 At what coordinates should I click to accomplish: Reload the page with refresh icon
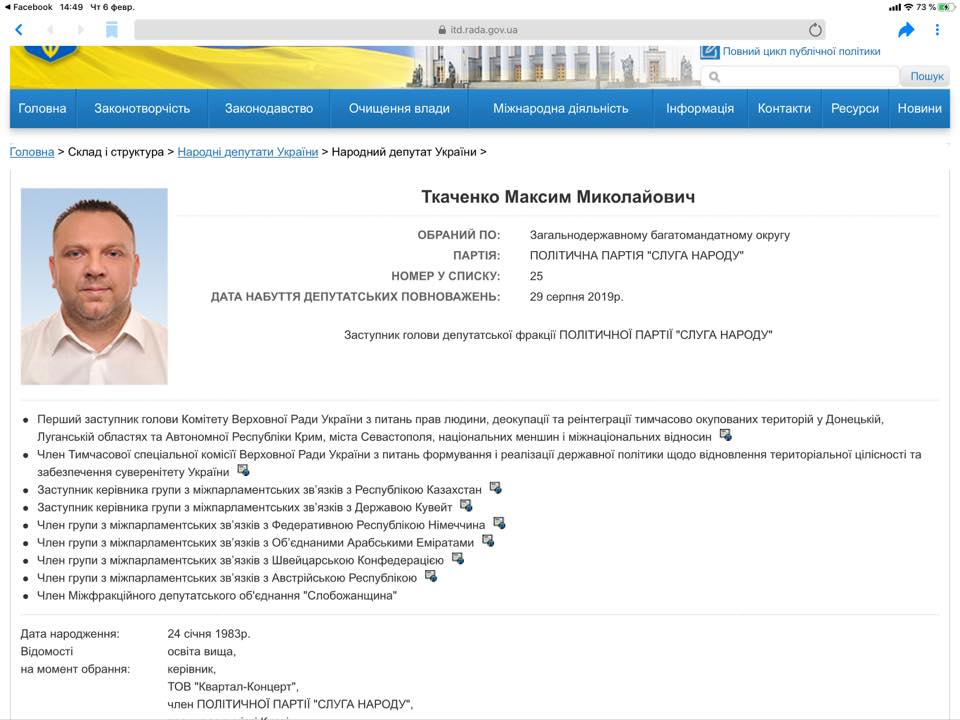[x=815, y=29]
